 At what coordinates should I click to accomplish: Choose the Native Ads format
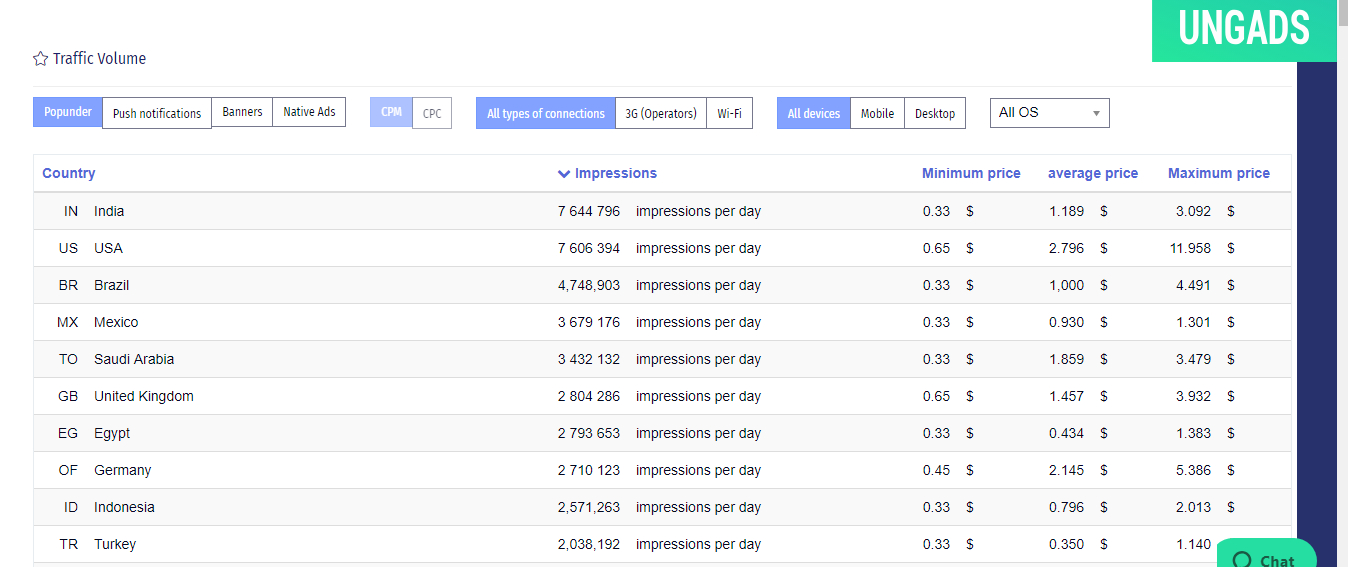(309, 112)
